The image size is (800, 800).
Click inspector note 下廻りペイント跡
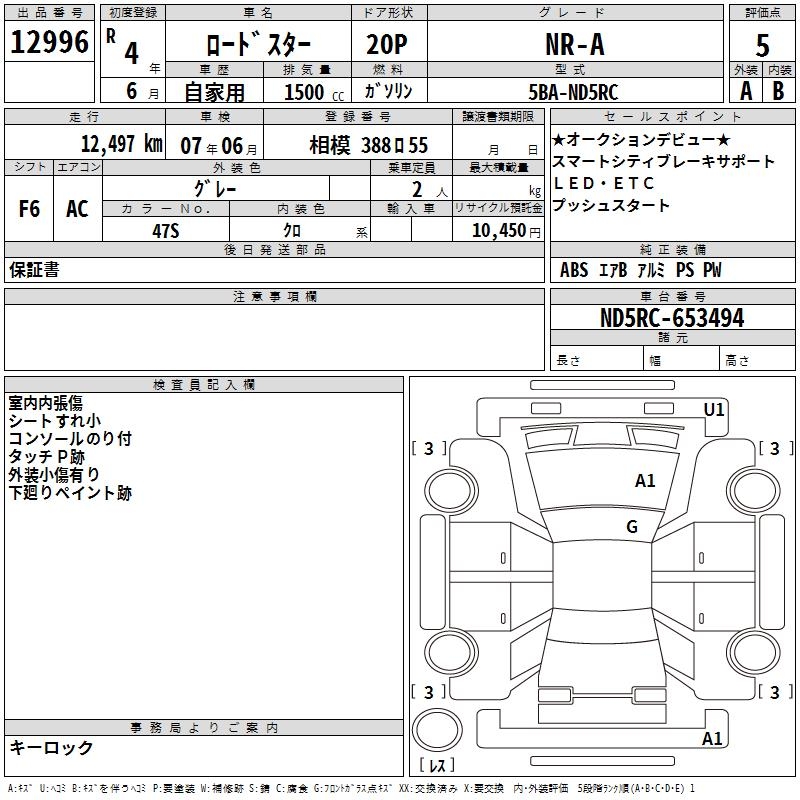point(70,493)
